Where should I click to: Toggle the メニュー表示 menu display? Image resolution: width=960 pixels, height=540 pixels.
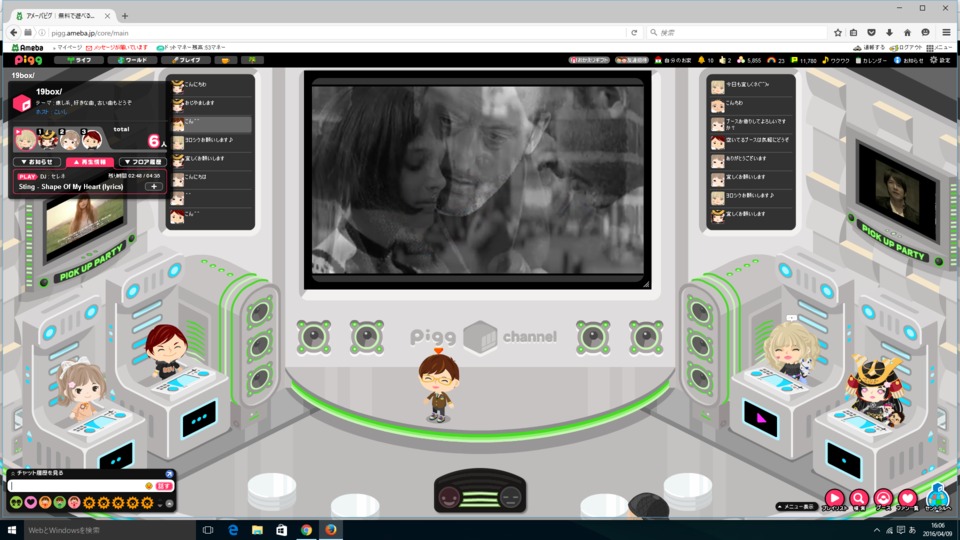click(x=797, y=507)
